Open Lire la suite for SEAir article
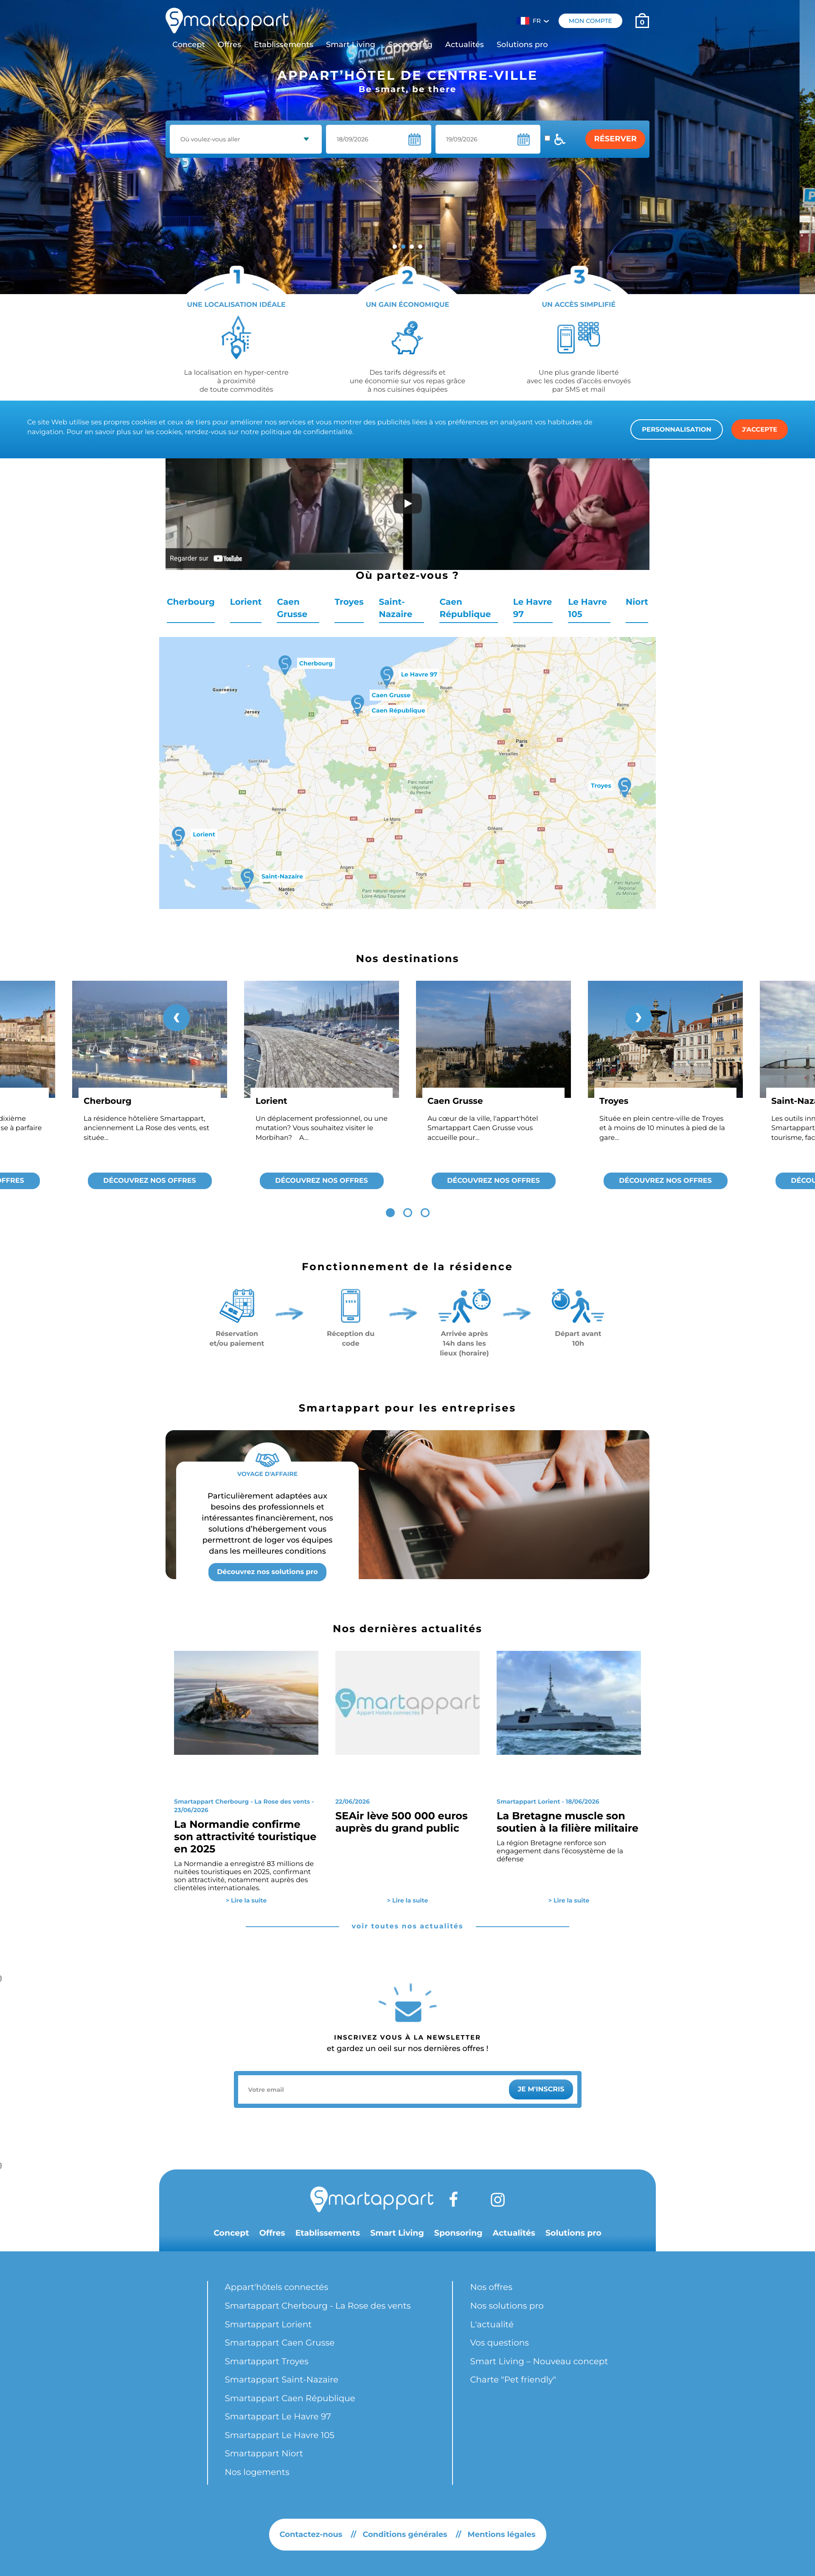Image resolution: width=815 pixels, height=2576 pixels. 407,1900
